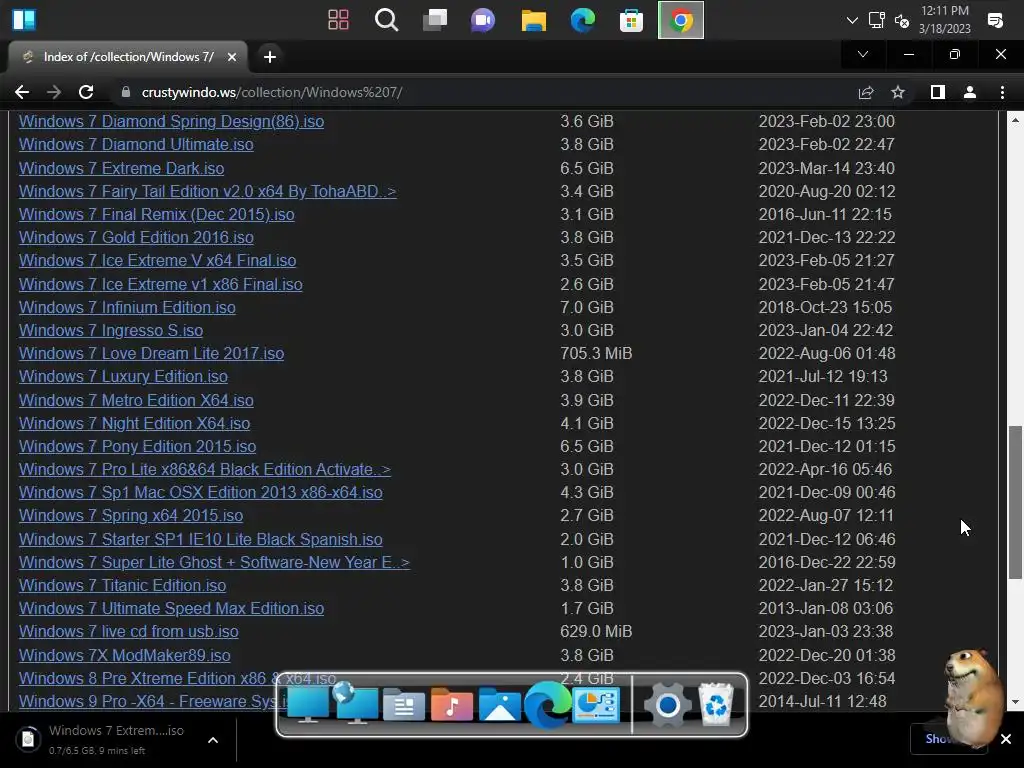Launch the Chat app from taskbar
This screenshot has height=768, width=1024.
click(483, 20)
